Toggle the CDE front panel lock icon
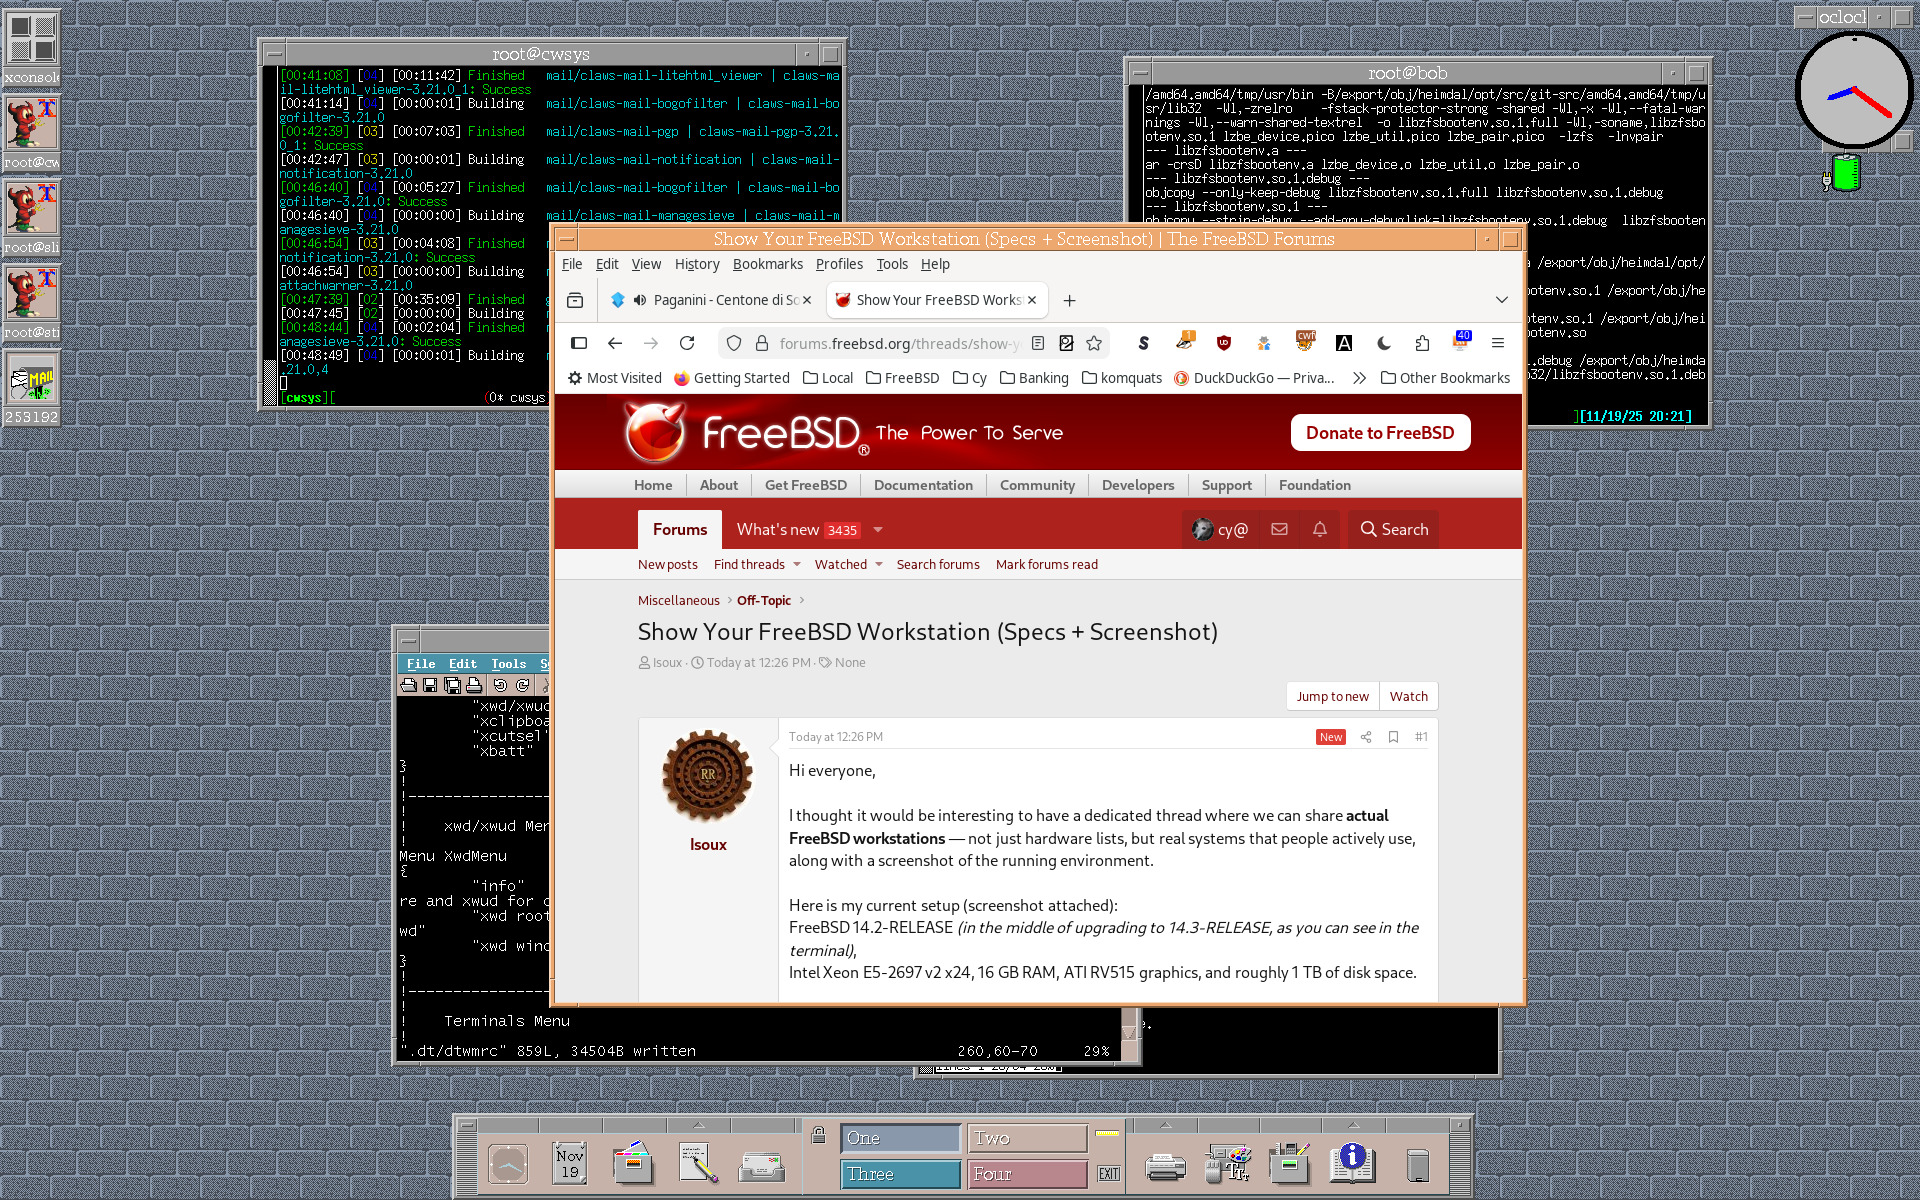The width and height of the screenshot is (1920, 1200). 818,1135
